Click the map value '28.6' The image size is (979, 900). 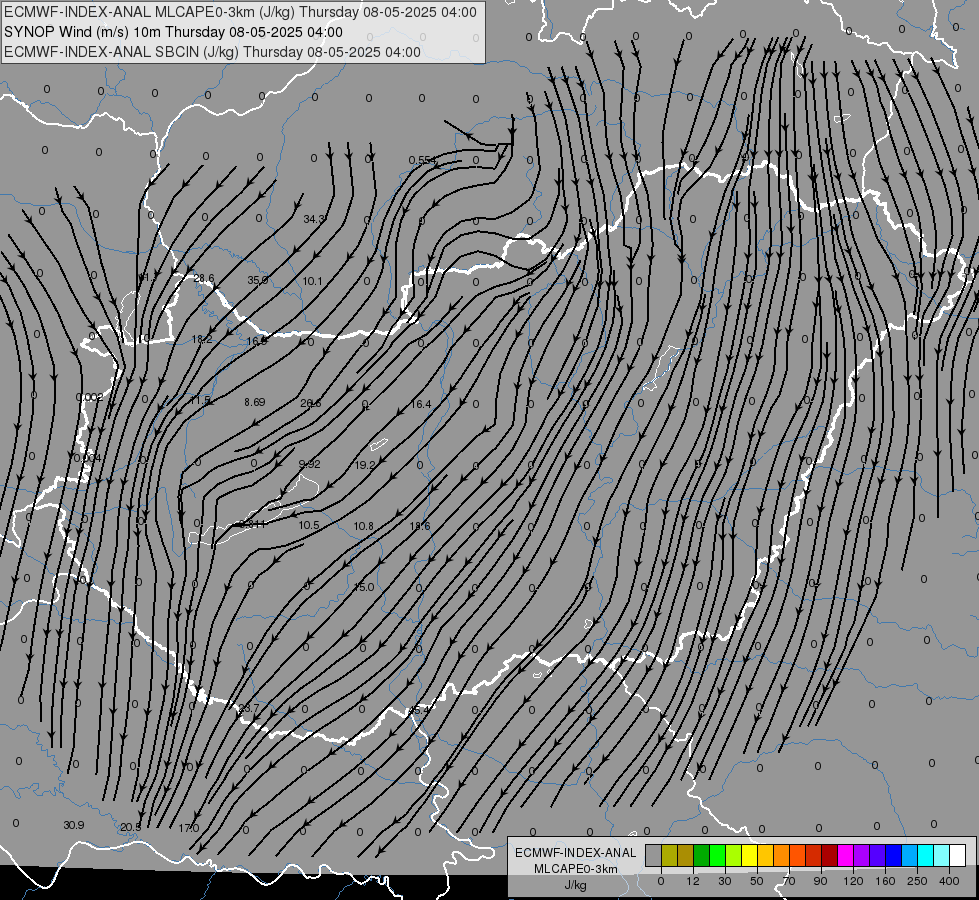[204, 279]
